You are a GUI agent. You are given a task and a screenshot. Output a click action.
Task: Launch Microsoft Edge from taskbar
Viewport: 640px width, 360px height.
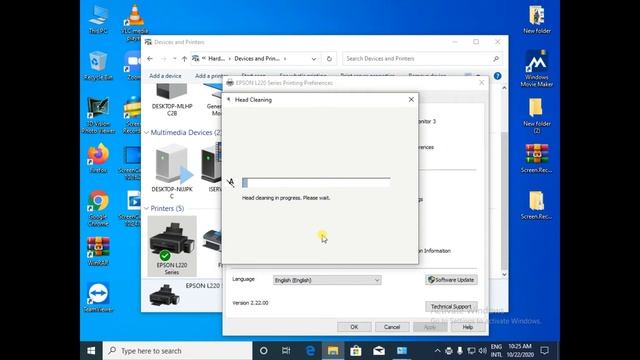pos(310,351)
